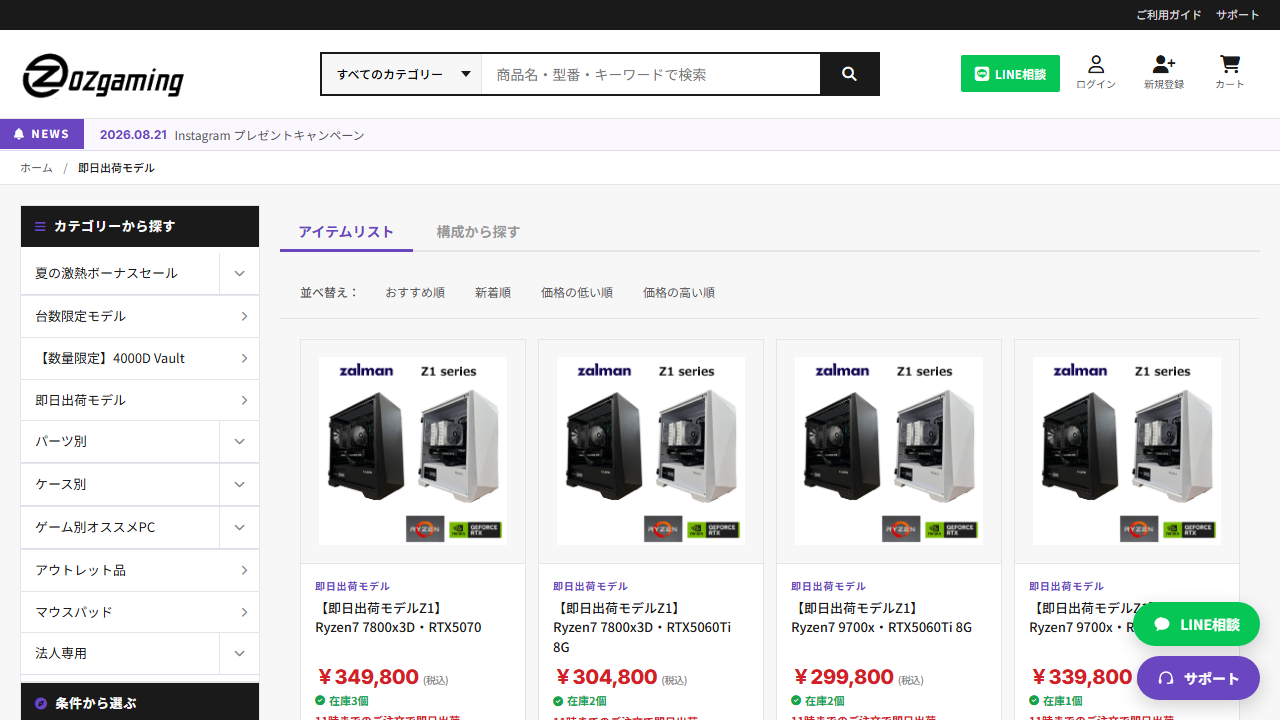The width and height of the screenshot is (1280, 720).
Task: Open the Instagram プレゼントキャンペーン news
Action: click(x=269, y=135)
